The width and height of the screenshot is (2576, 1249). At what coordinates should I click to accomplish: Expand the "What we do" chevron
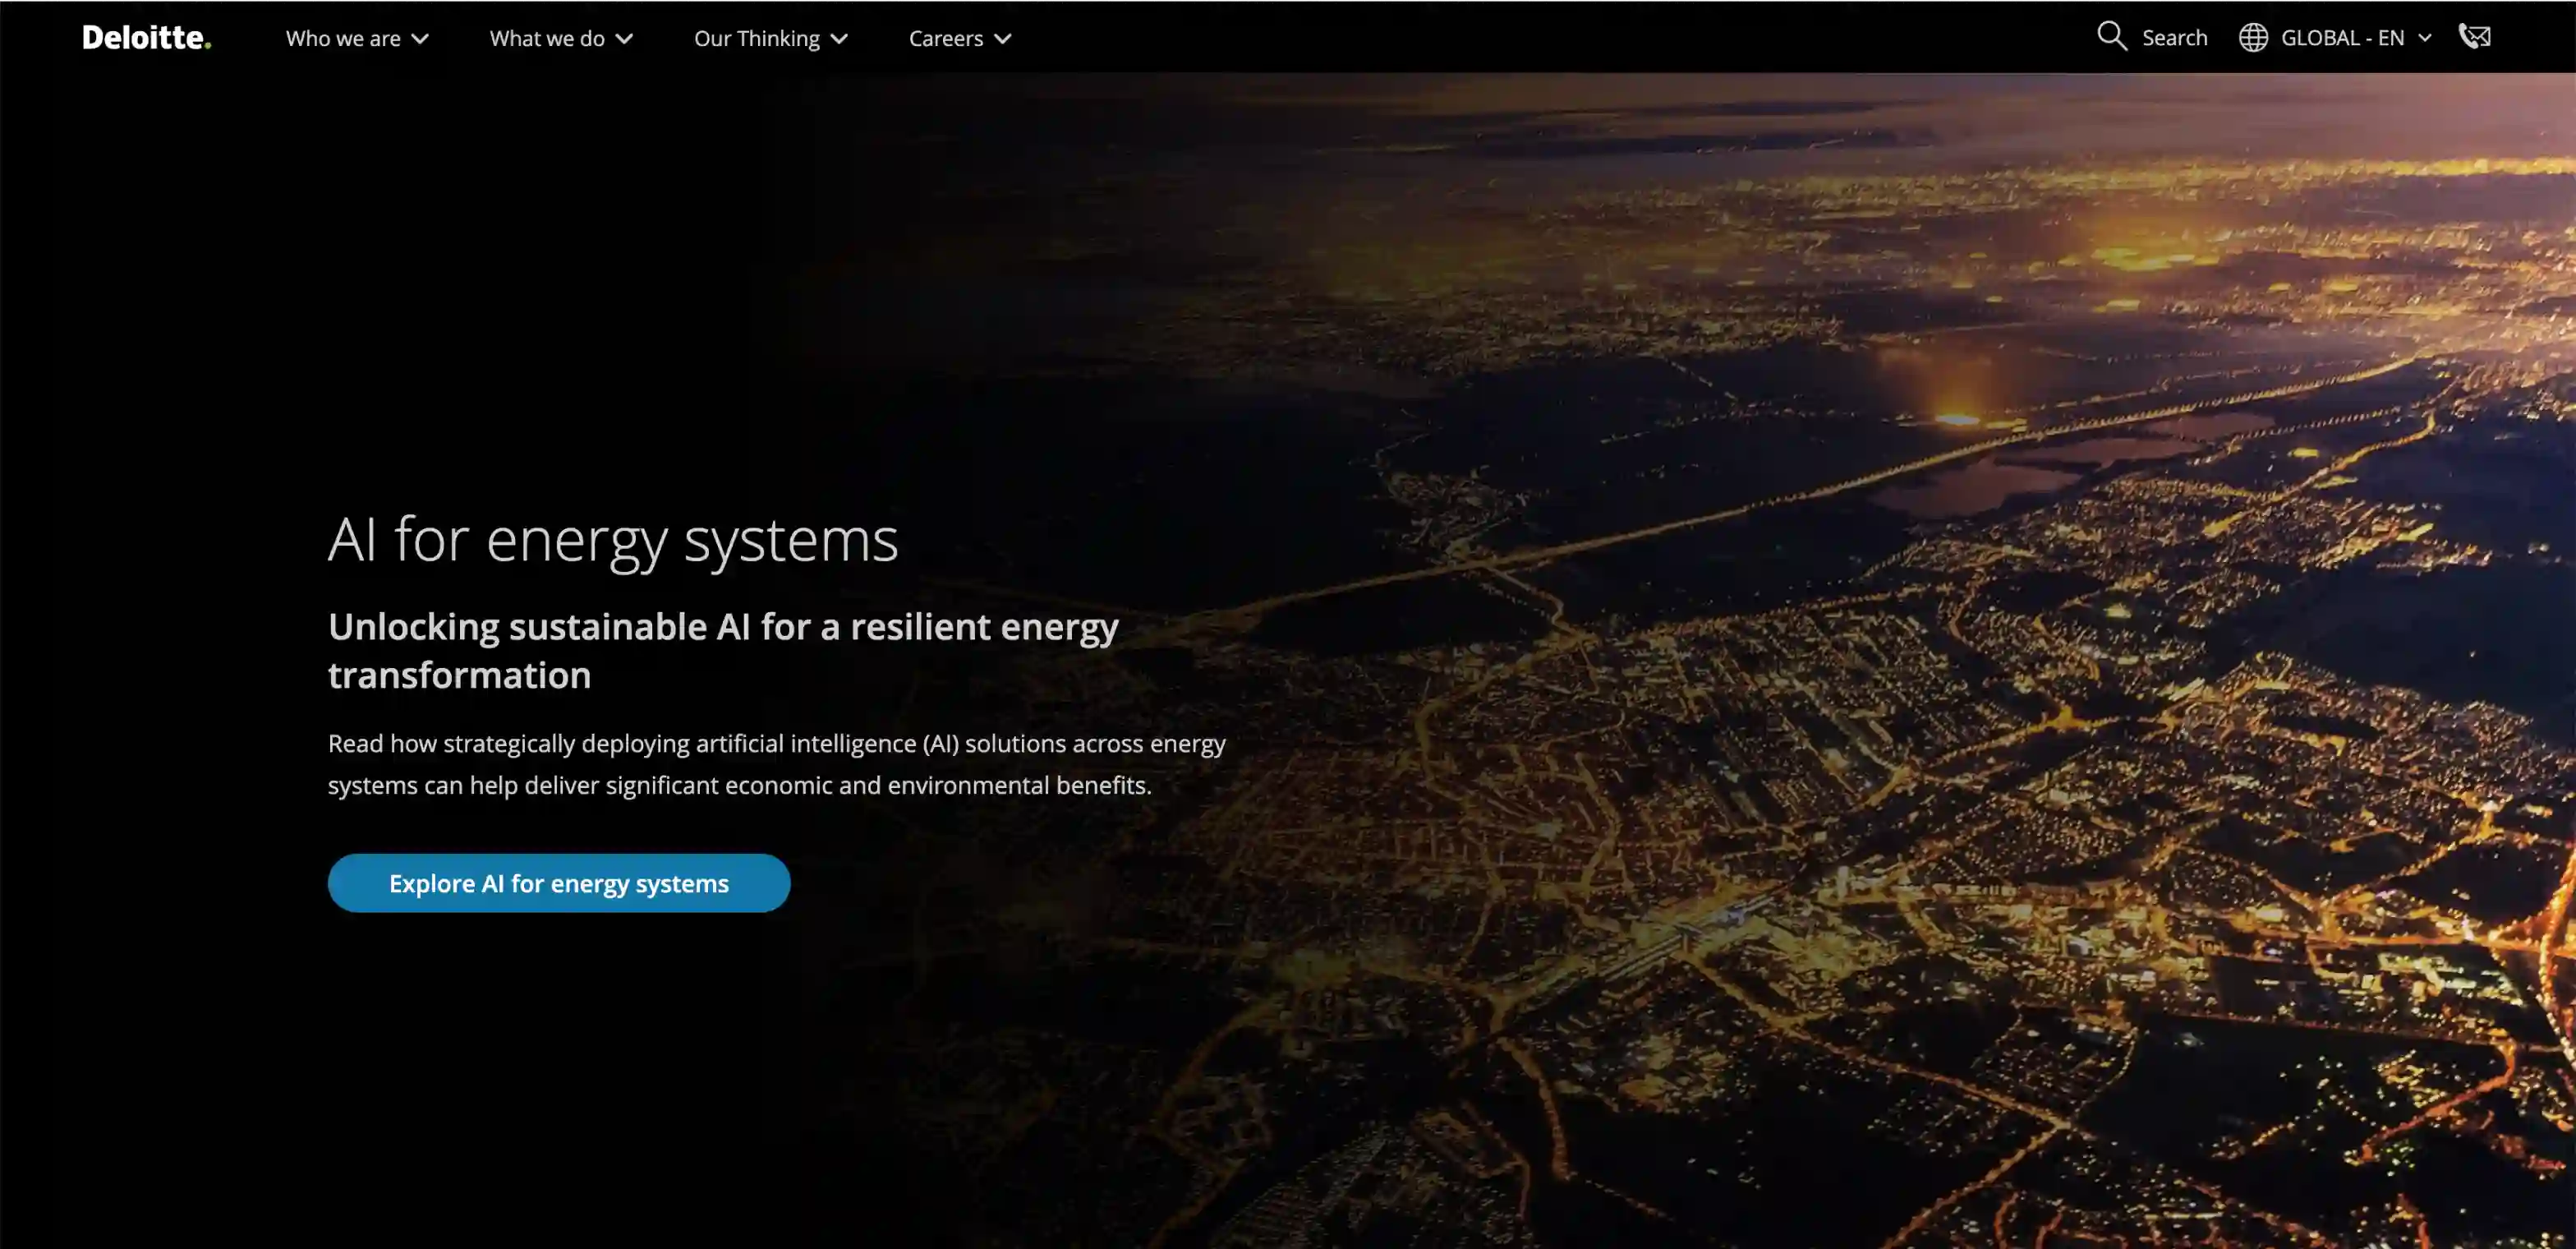(625, 39)
